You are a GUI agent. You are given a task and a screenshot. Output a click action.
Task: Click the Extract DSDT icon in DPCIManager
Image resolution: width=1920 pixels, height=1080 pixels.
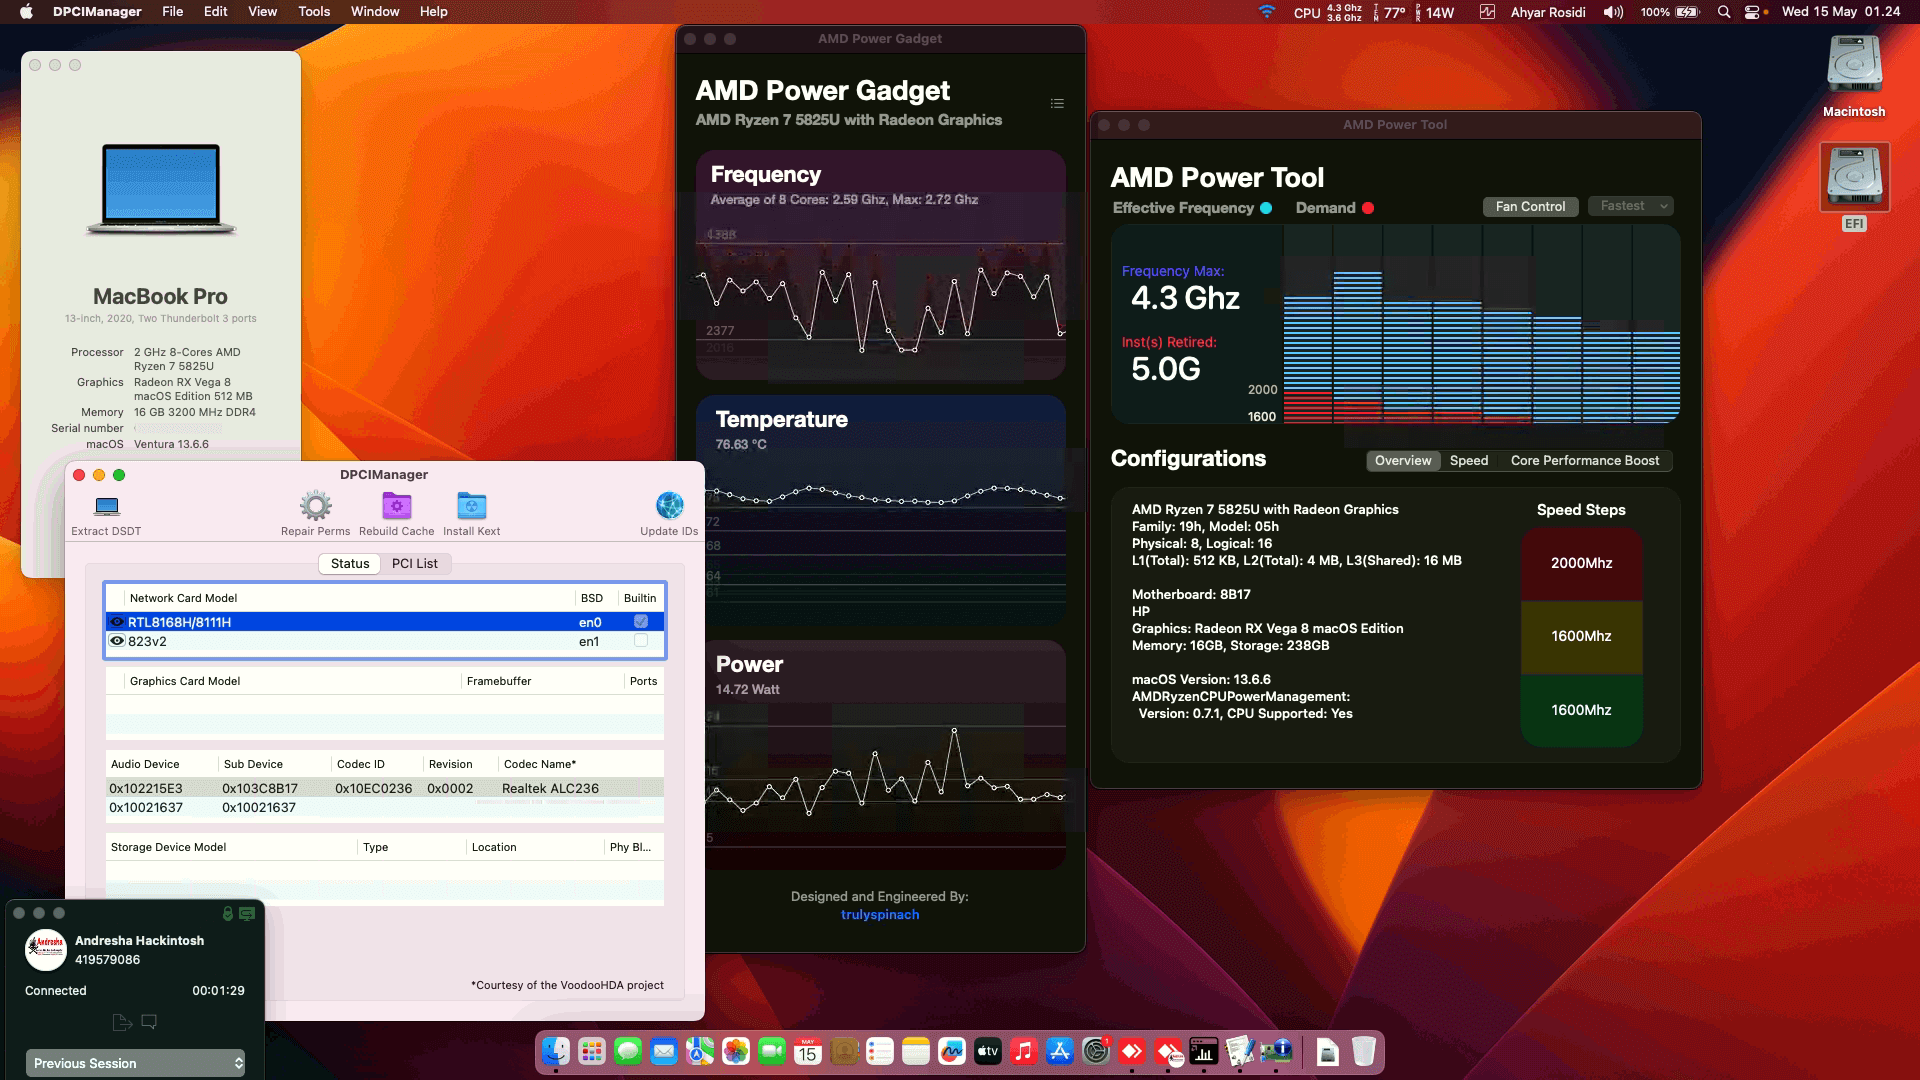[x=105, y=507]
